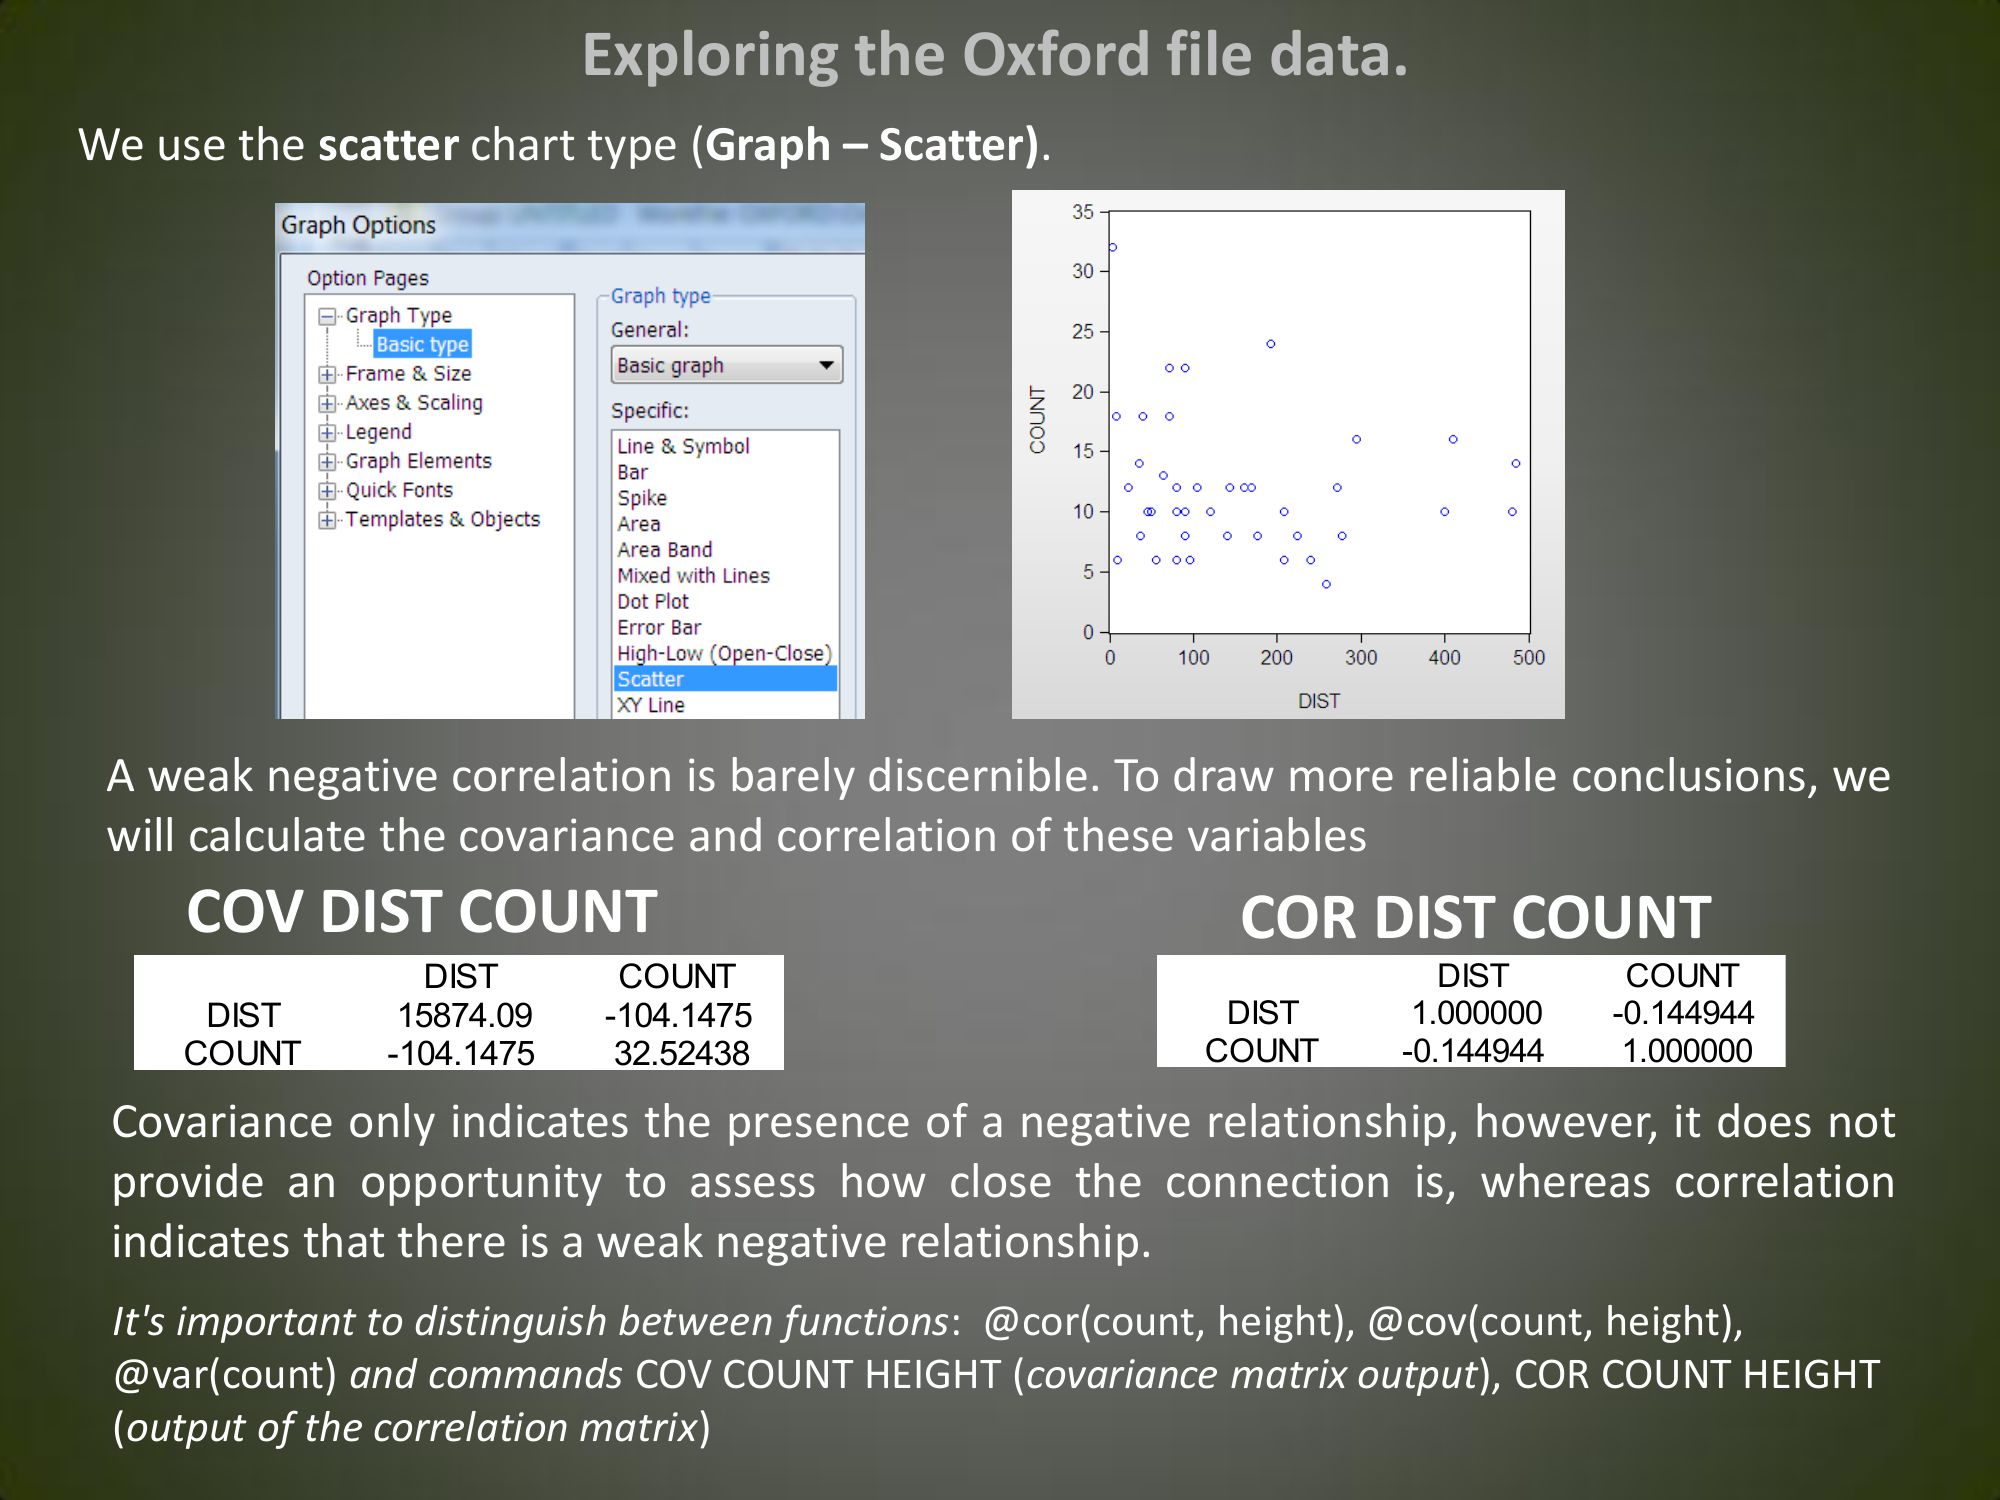Click the scatter plot chart image
The width and height of the screenshot is (2000, 1500).
(x=1288, y=454)
